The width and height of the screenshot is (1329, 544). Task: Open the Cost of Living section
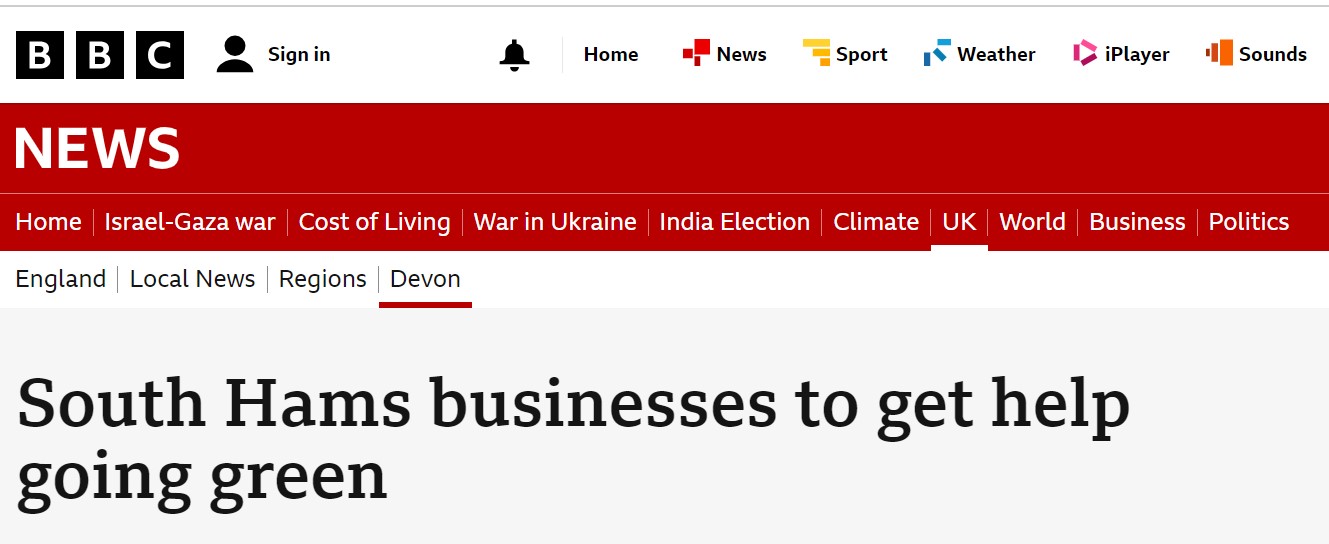[x=374, y=222]
